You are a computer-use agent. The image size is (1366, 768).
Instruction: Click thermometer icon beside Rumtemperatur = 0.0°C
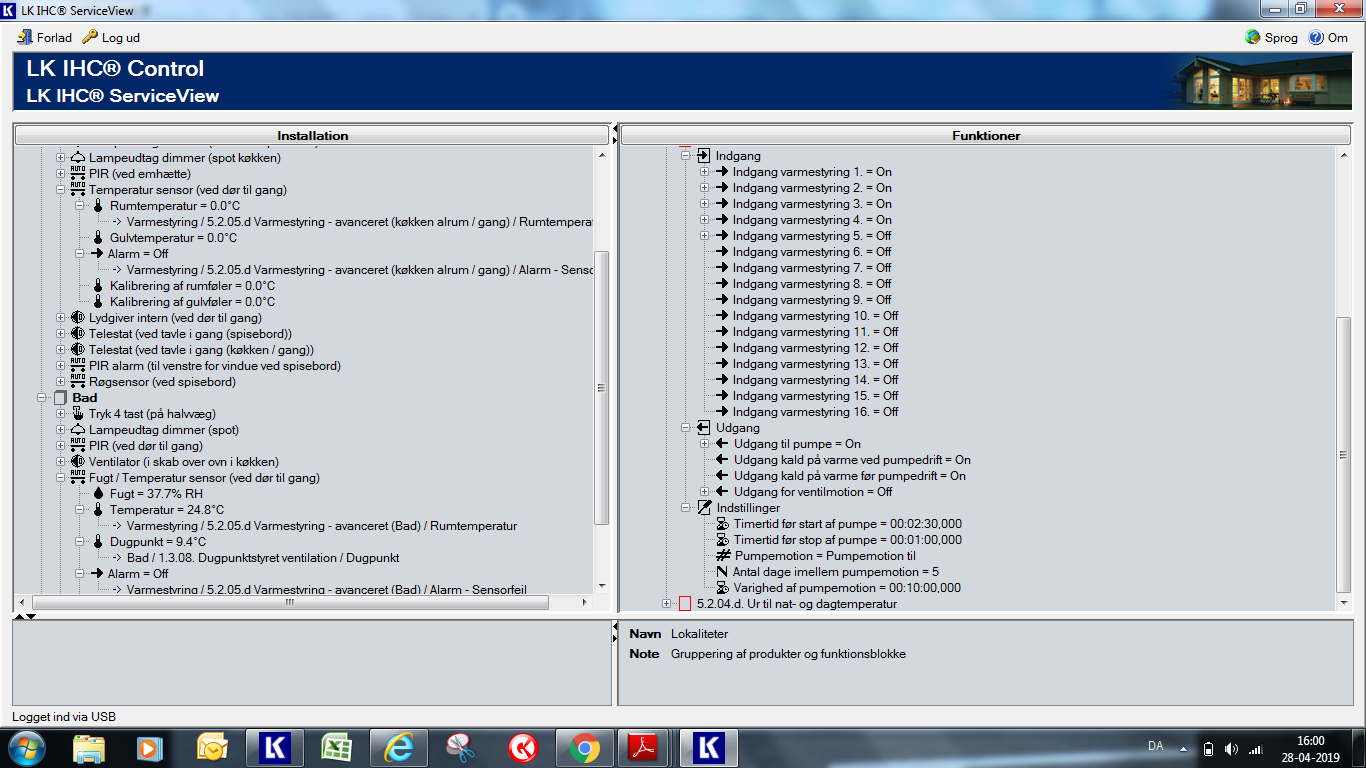pyautogui.click(x=98, y=206)
